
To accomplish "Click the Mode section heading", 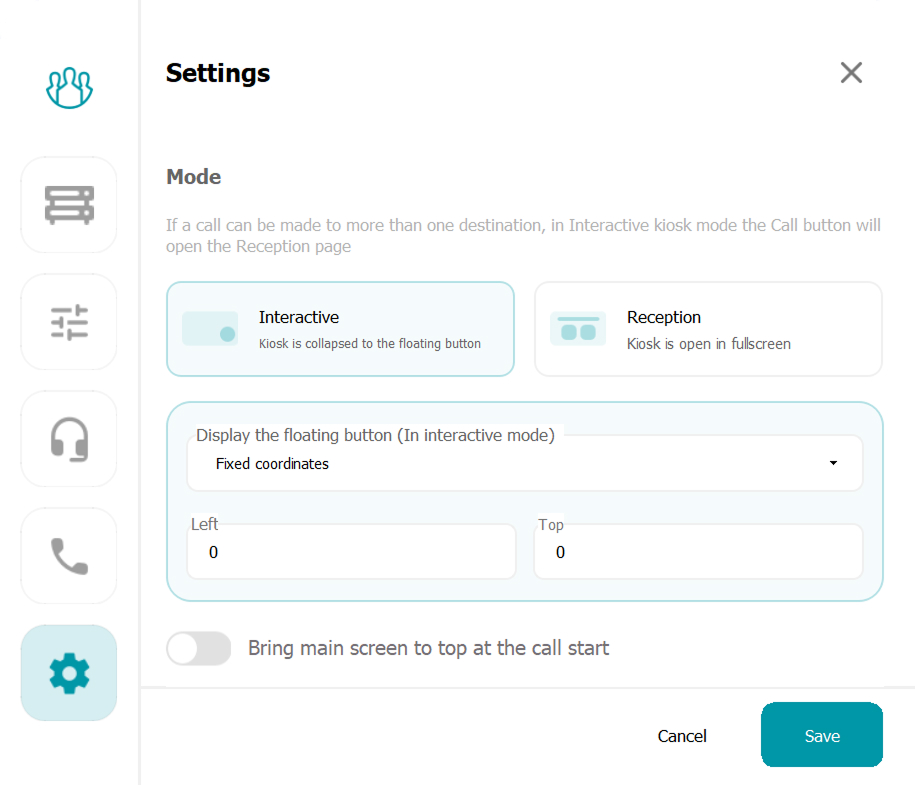I will pyautogui.click(x=193, y=177).
